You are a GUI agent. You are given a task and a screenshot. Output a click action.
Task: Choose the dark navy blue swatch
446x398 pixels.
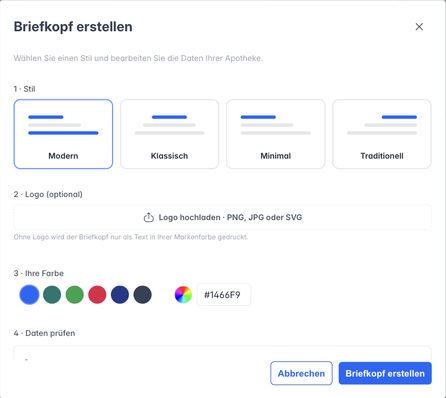(120, 295)
